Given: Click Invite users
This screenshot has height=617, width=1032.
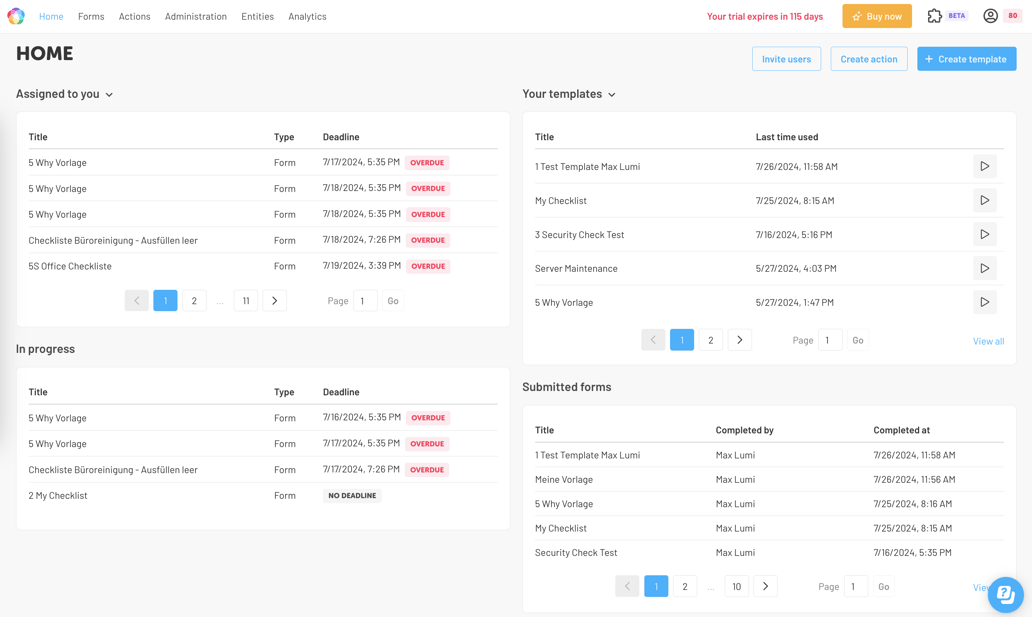Looking at the screenshot, I should click(786, 58).
